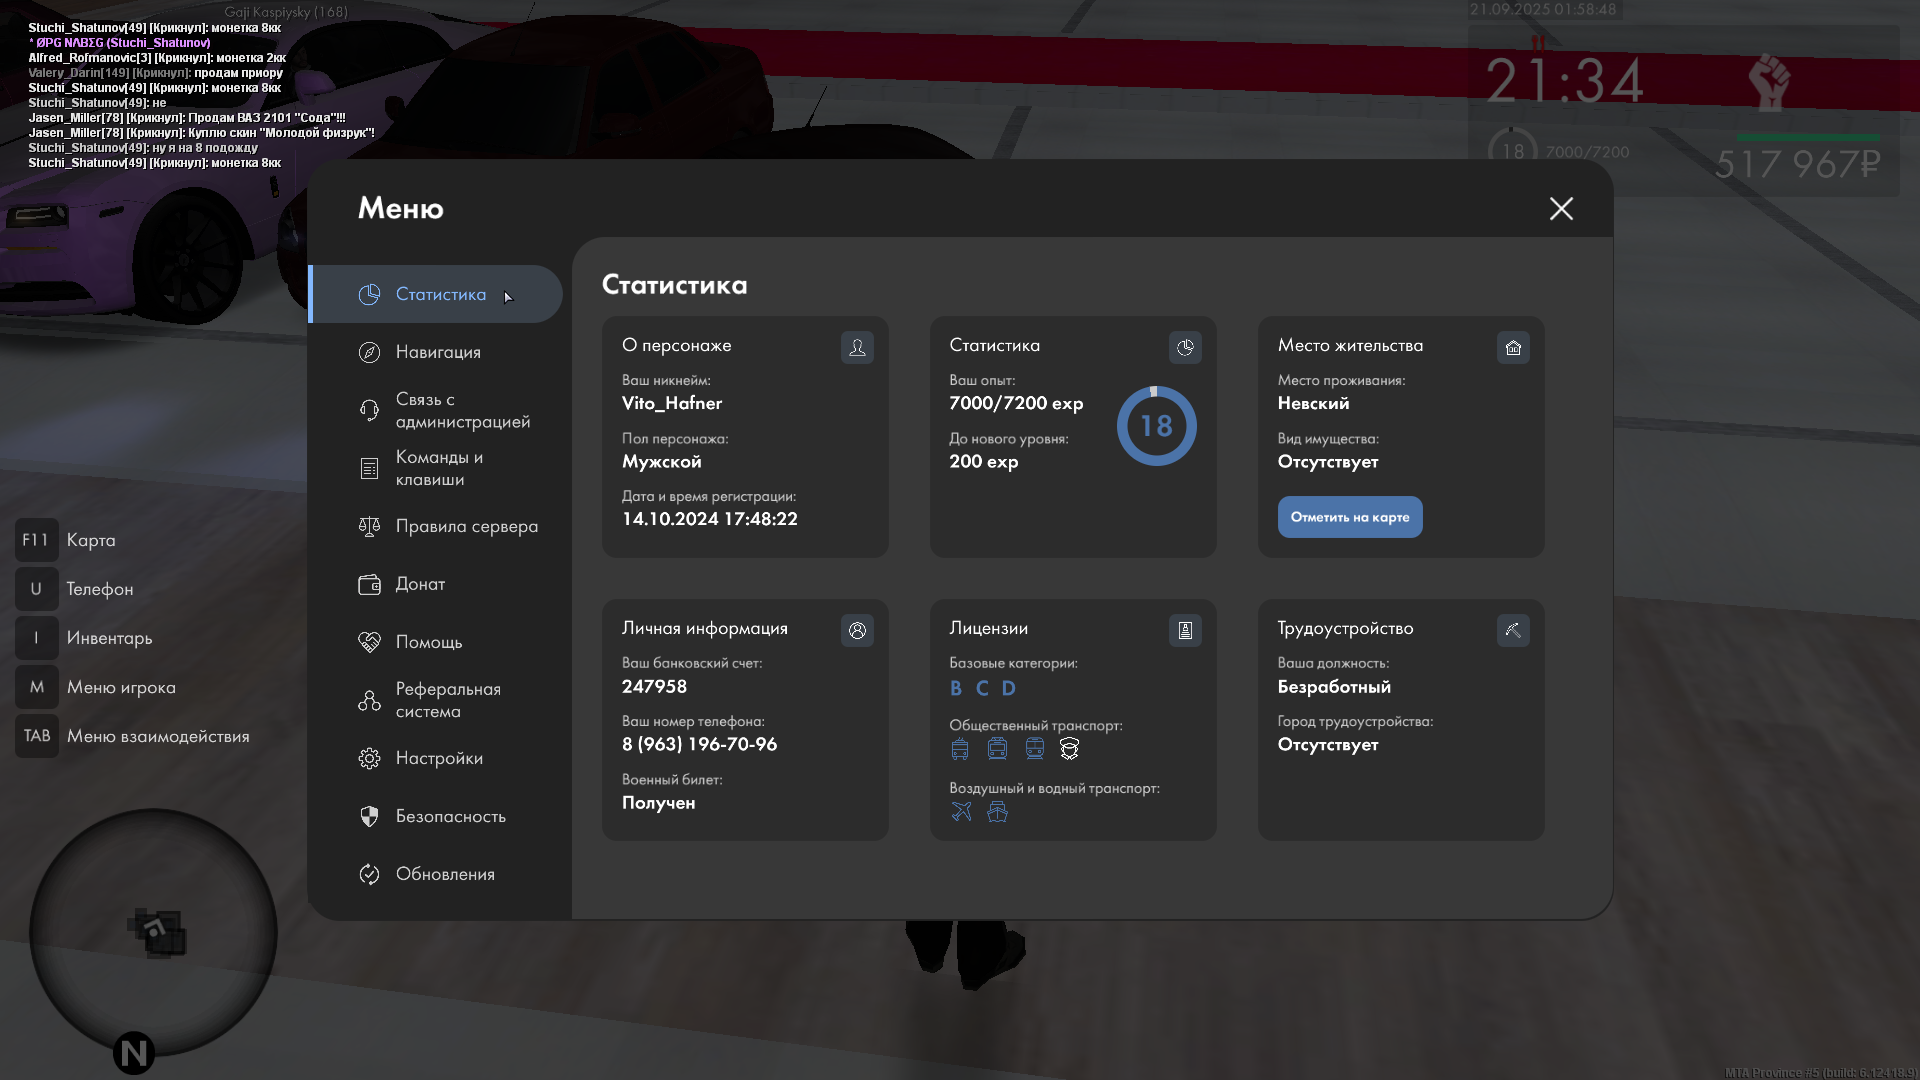This screenshot has width=1920, height=1080.
Task: Click the pie chart icon in Статистика card
Action: pos(1185,347)
